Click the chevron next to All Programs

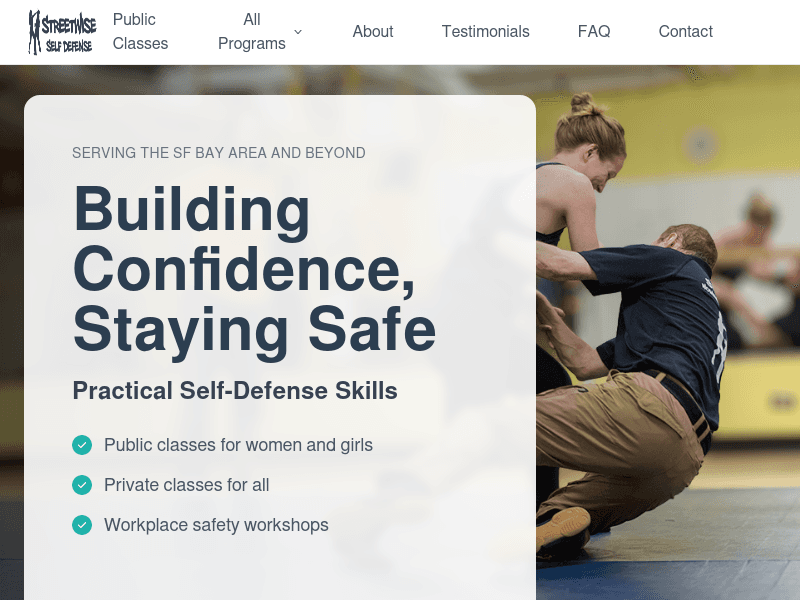point(297,32)
